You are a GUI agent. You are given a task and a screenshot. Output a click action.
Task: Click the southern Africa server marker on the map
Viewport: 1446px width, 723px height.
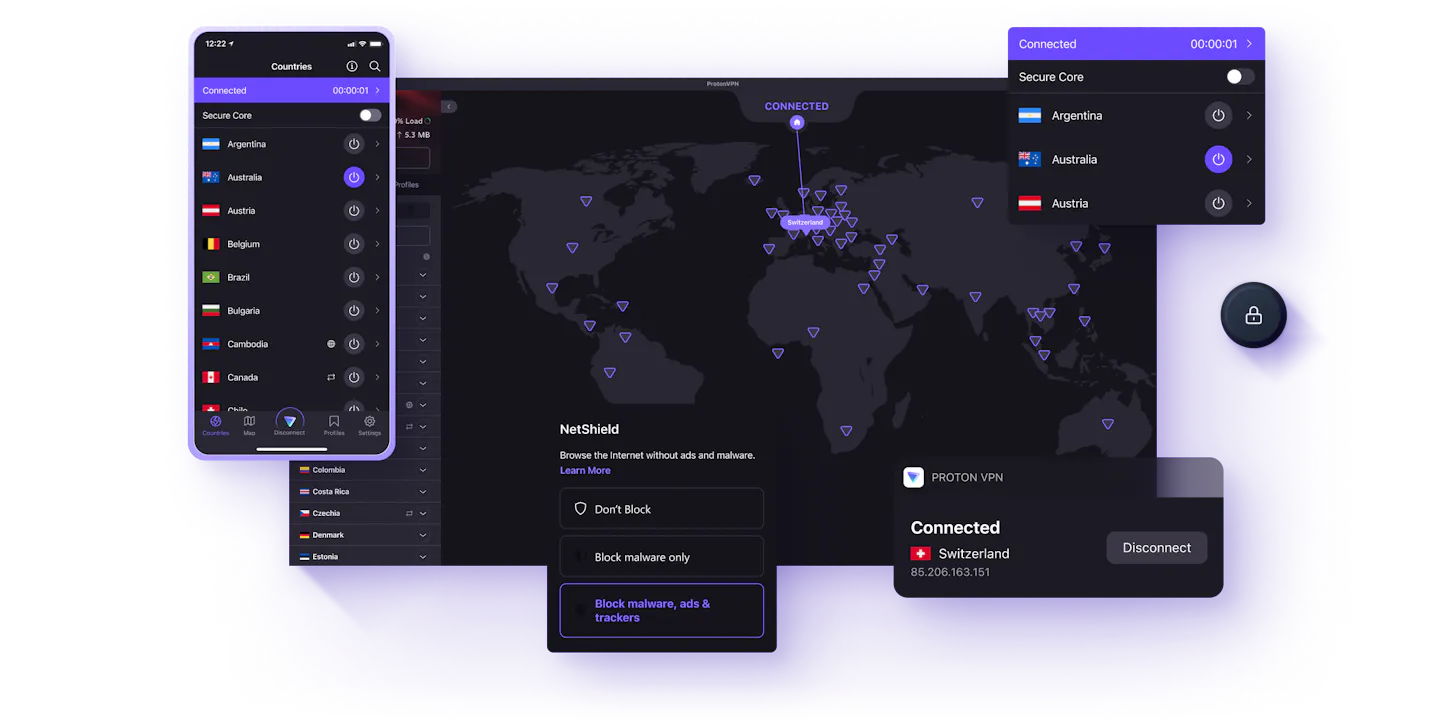(x=846, y=431)
